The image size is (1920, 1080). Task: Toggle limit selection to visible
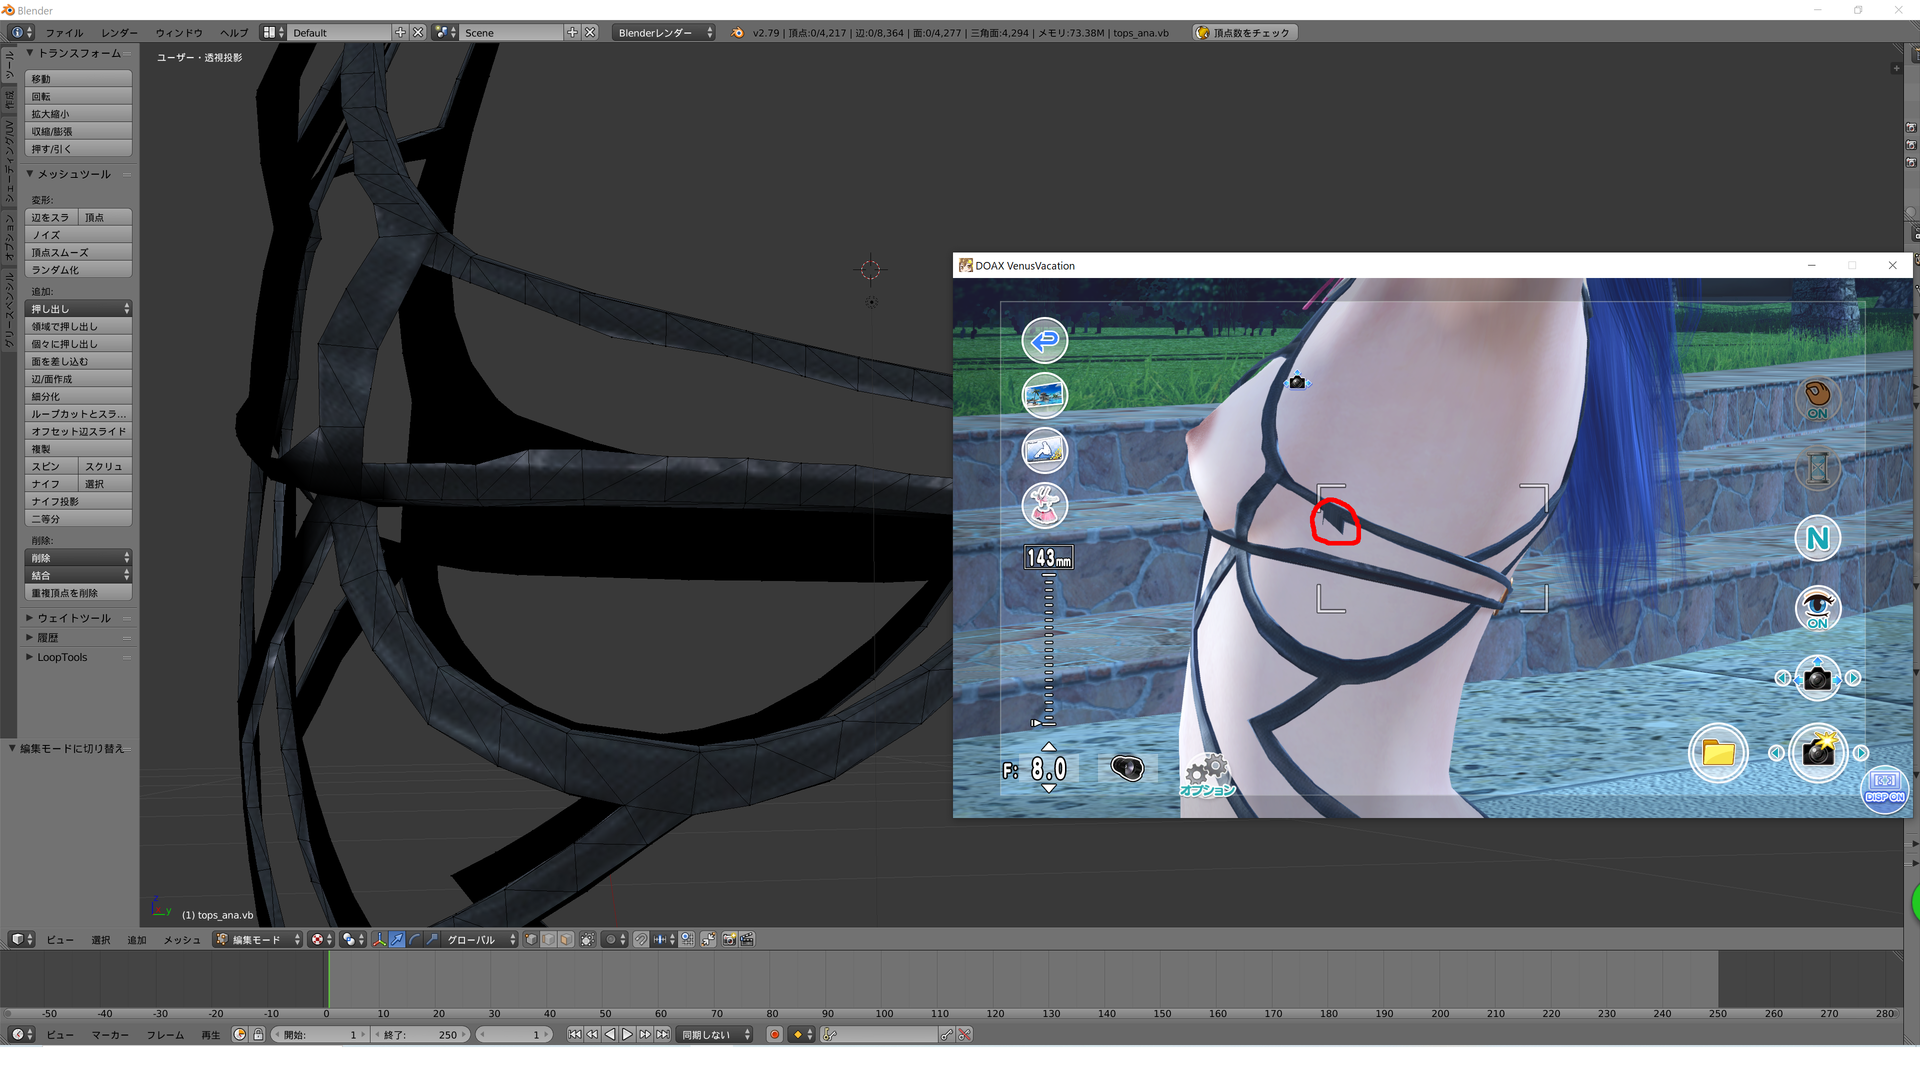click(587, 939)
